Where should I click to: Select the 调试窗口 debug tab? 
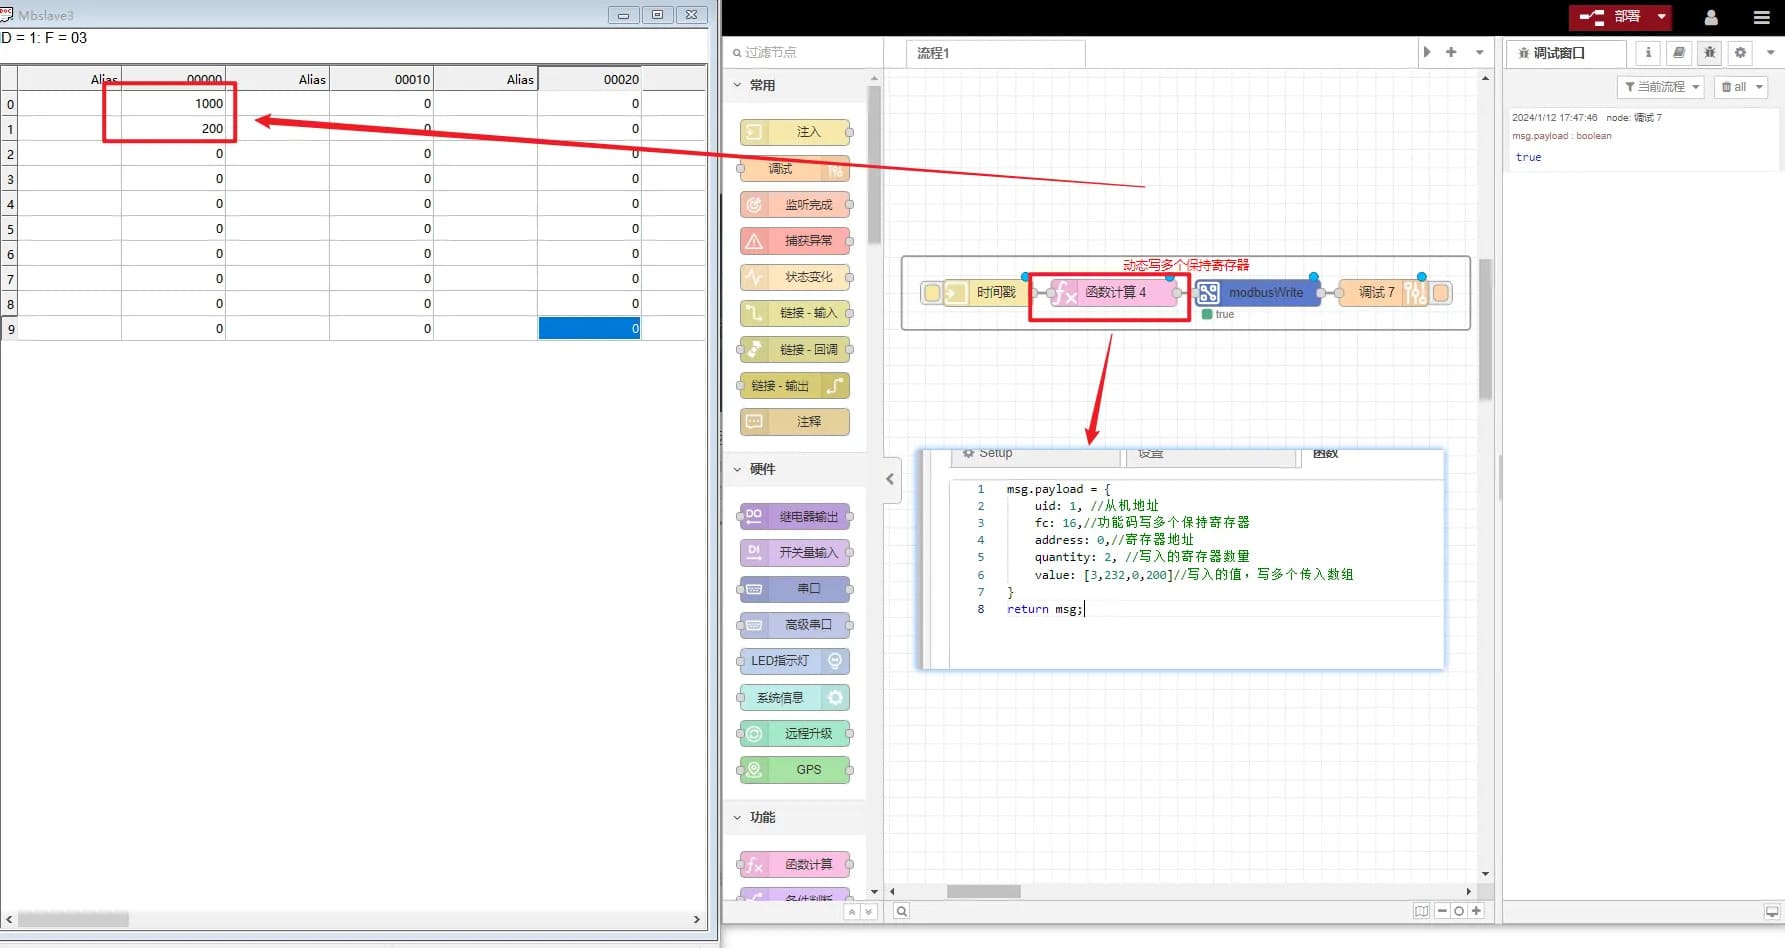click(1567, 53)
